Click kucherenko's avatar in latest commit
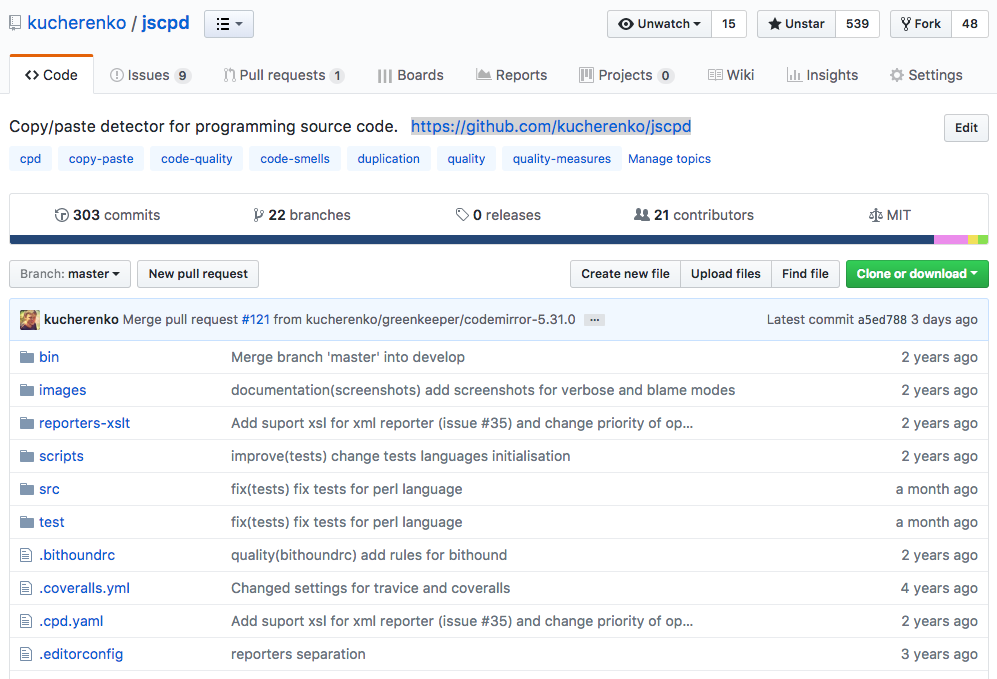 (x=30, y=320)
